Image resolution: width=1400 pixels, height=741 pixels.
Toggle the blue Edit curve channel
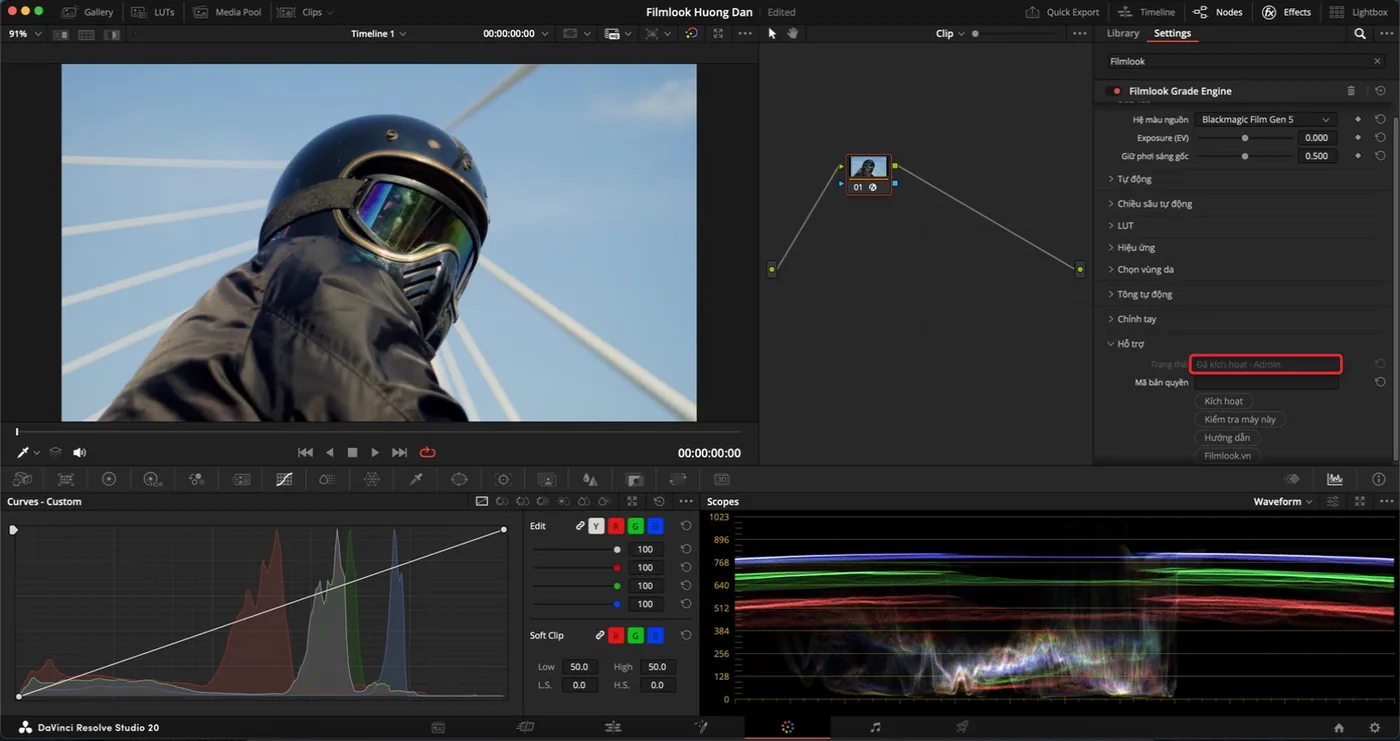pyautogui.click(x=654, y=526)
